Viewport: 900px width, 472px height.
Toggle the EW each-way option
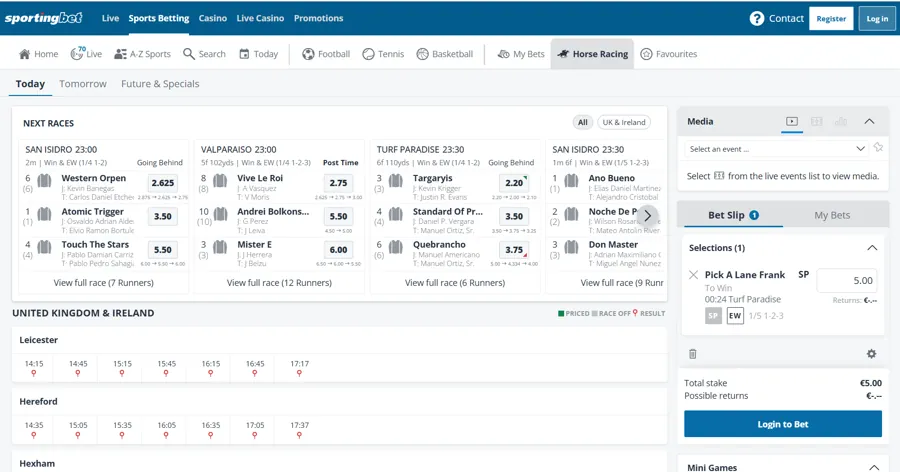coord(735,316)
